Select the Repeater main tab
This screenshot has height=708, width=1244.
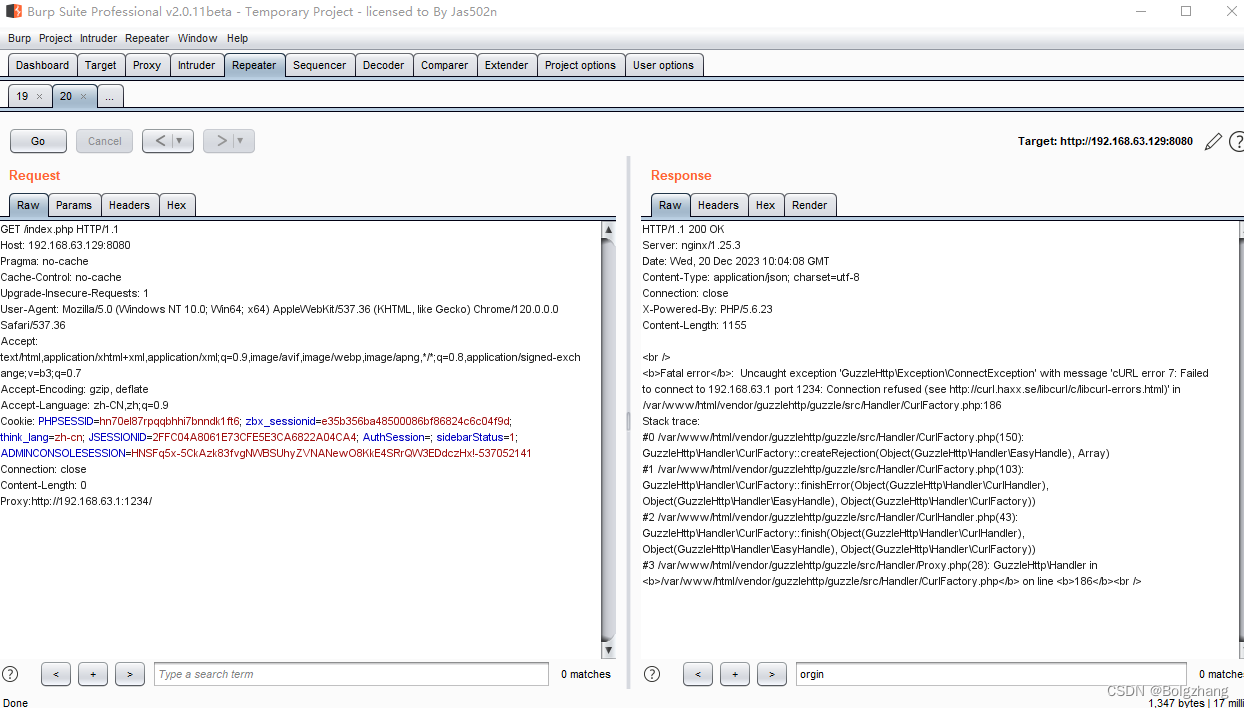click(254, 65)
